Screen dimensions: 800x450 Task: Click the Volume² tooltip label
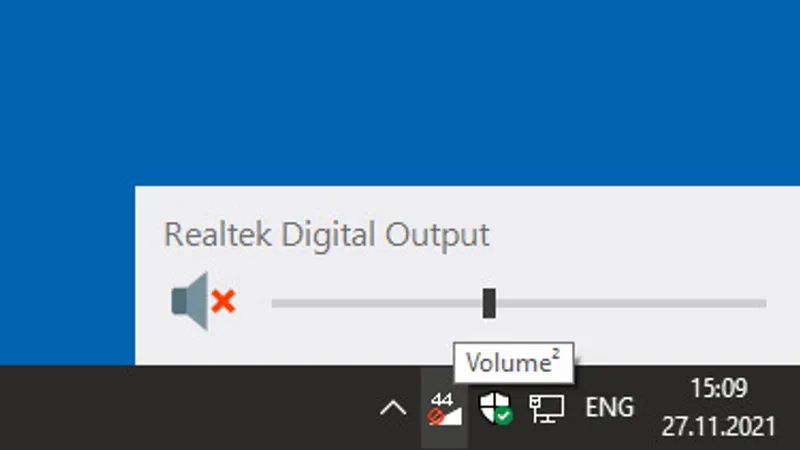513,363
